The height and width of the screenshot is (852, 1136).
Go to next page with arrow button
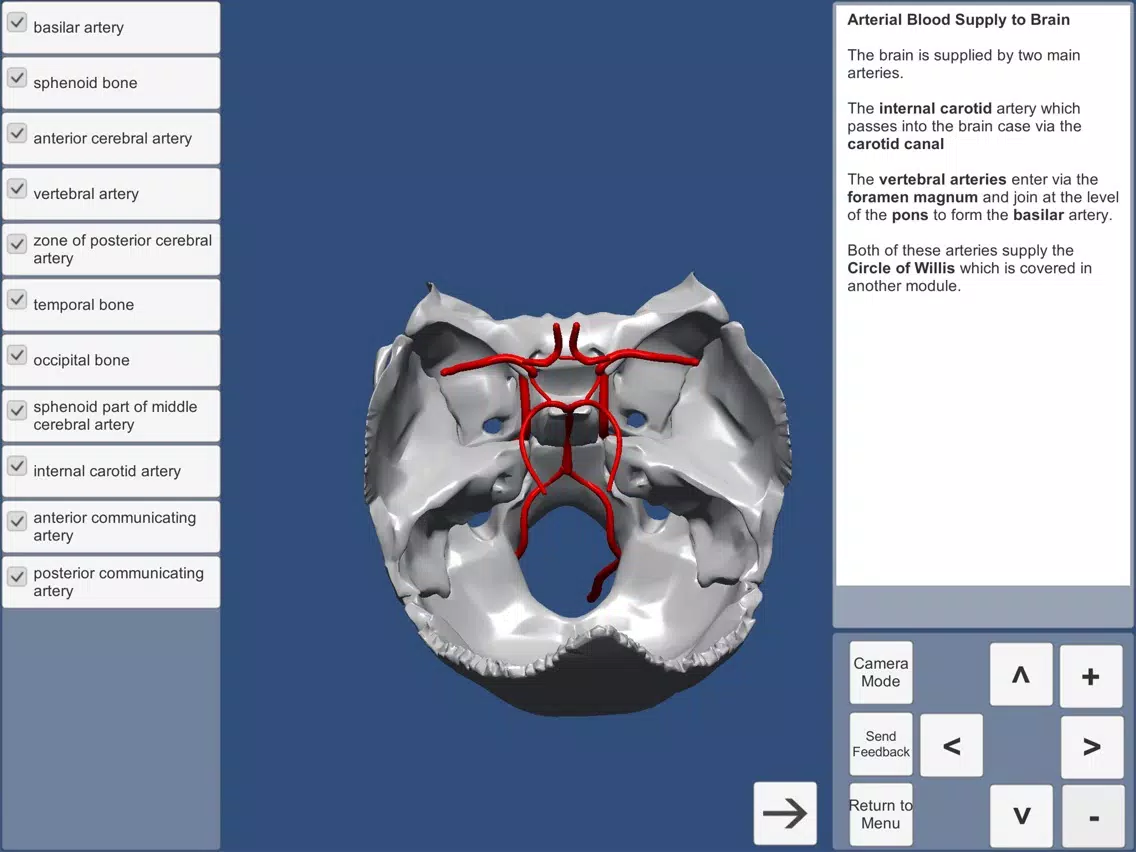tap(785, 813)
